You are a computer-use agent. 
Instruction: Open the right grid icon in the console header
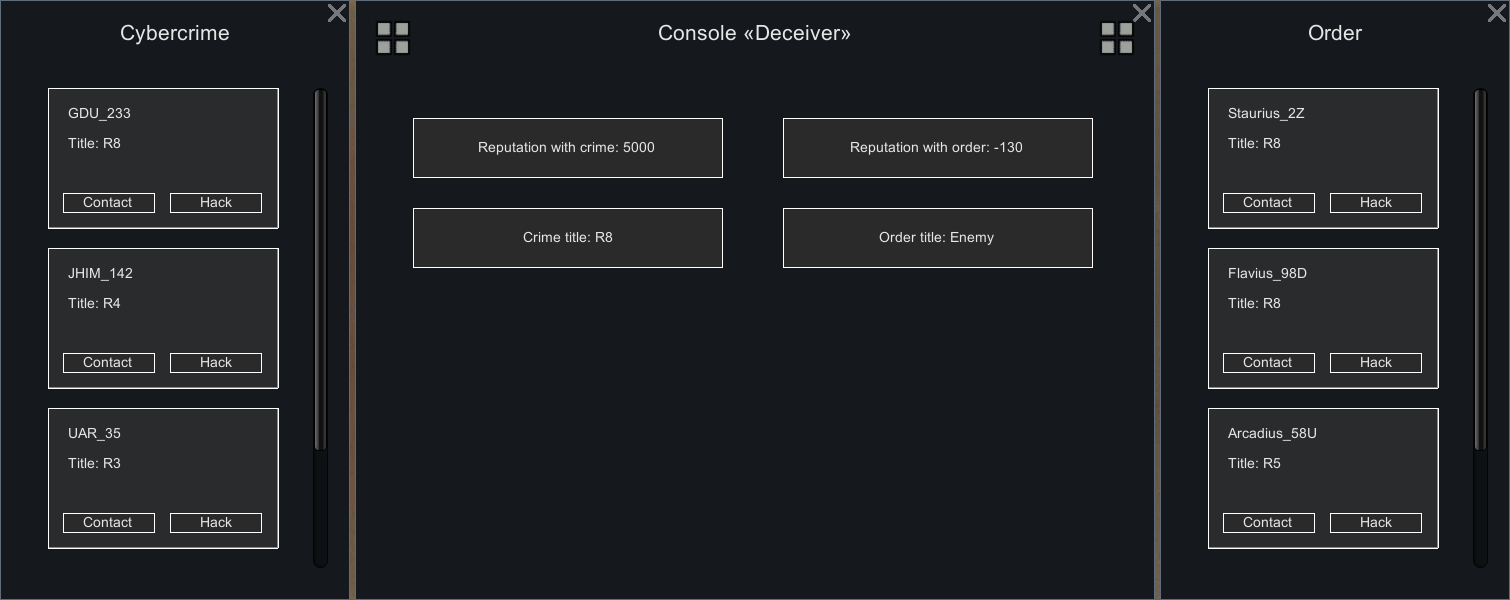(x=1117, y=38)
